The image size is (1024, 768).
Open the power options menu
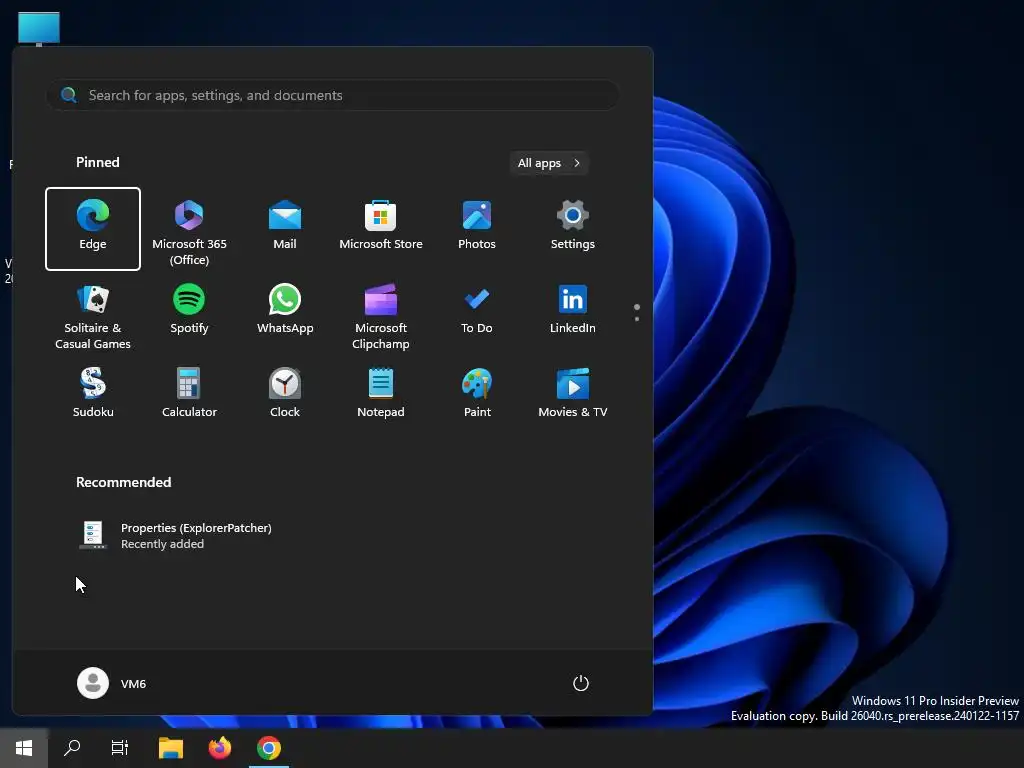pyautogui.click(x=581, y=683)
